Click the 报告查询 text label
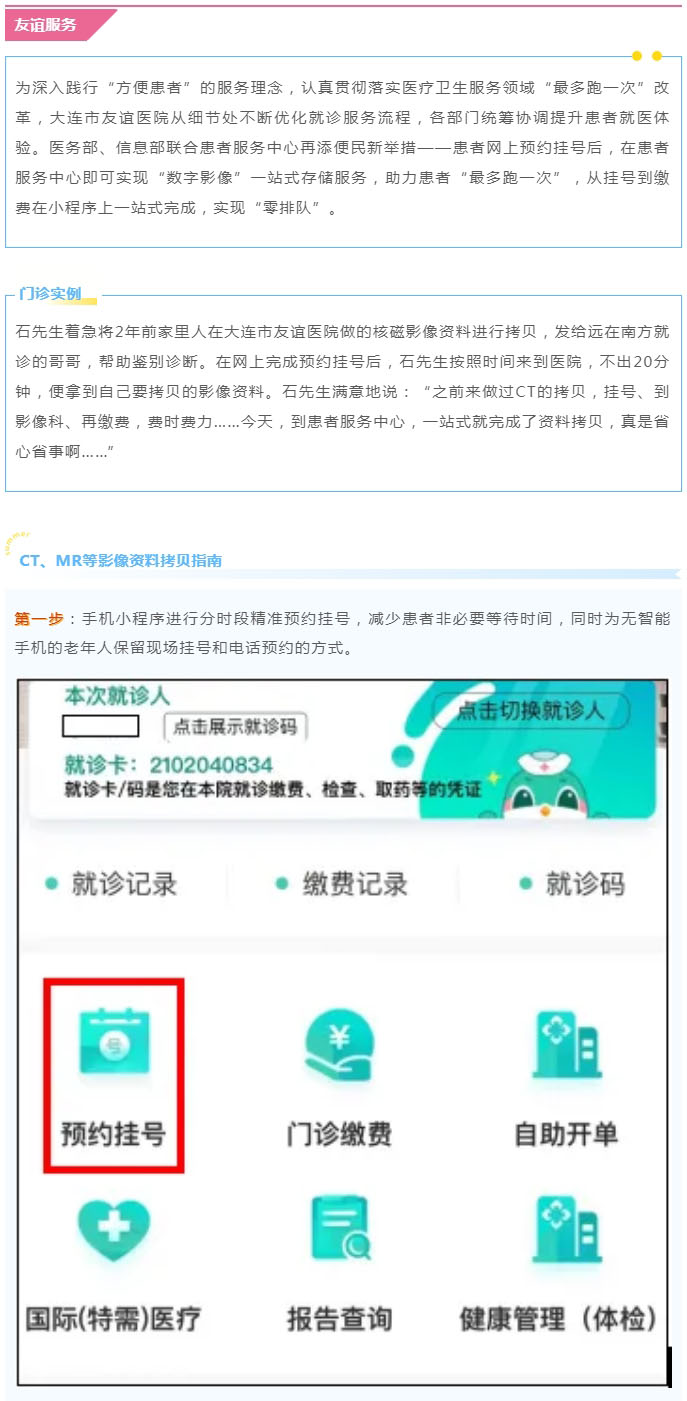The height and width of the screenshot is (1401, 687). click(x=339, y=1318)
